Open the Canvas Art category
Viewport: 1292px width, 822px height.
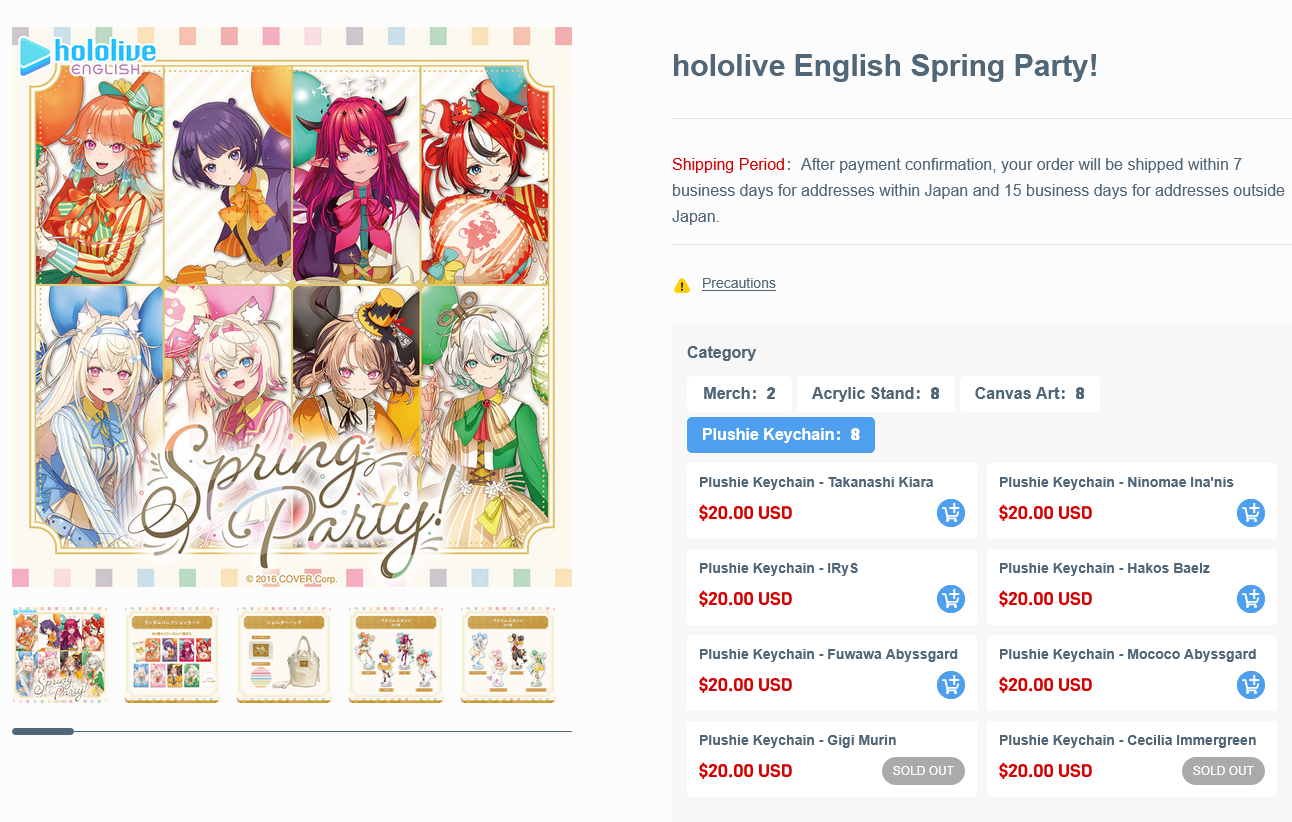(x=1029, y=394)
